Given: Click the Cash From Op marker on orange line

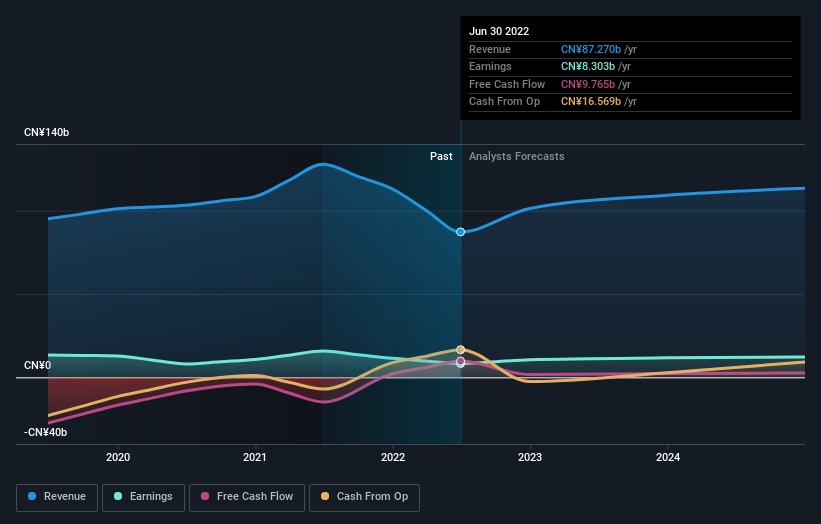Looking at the screenshot, I should [460, 350].
